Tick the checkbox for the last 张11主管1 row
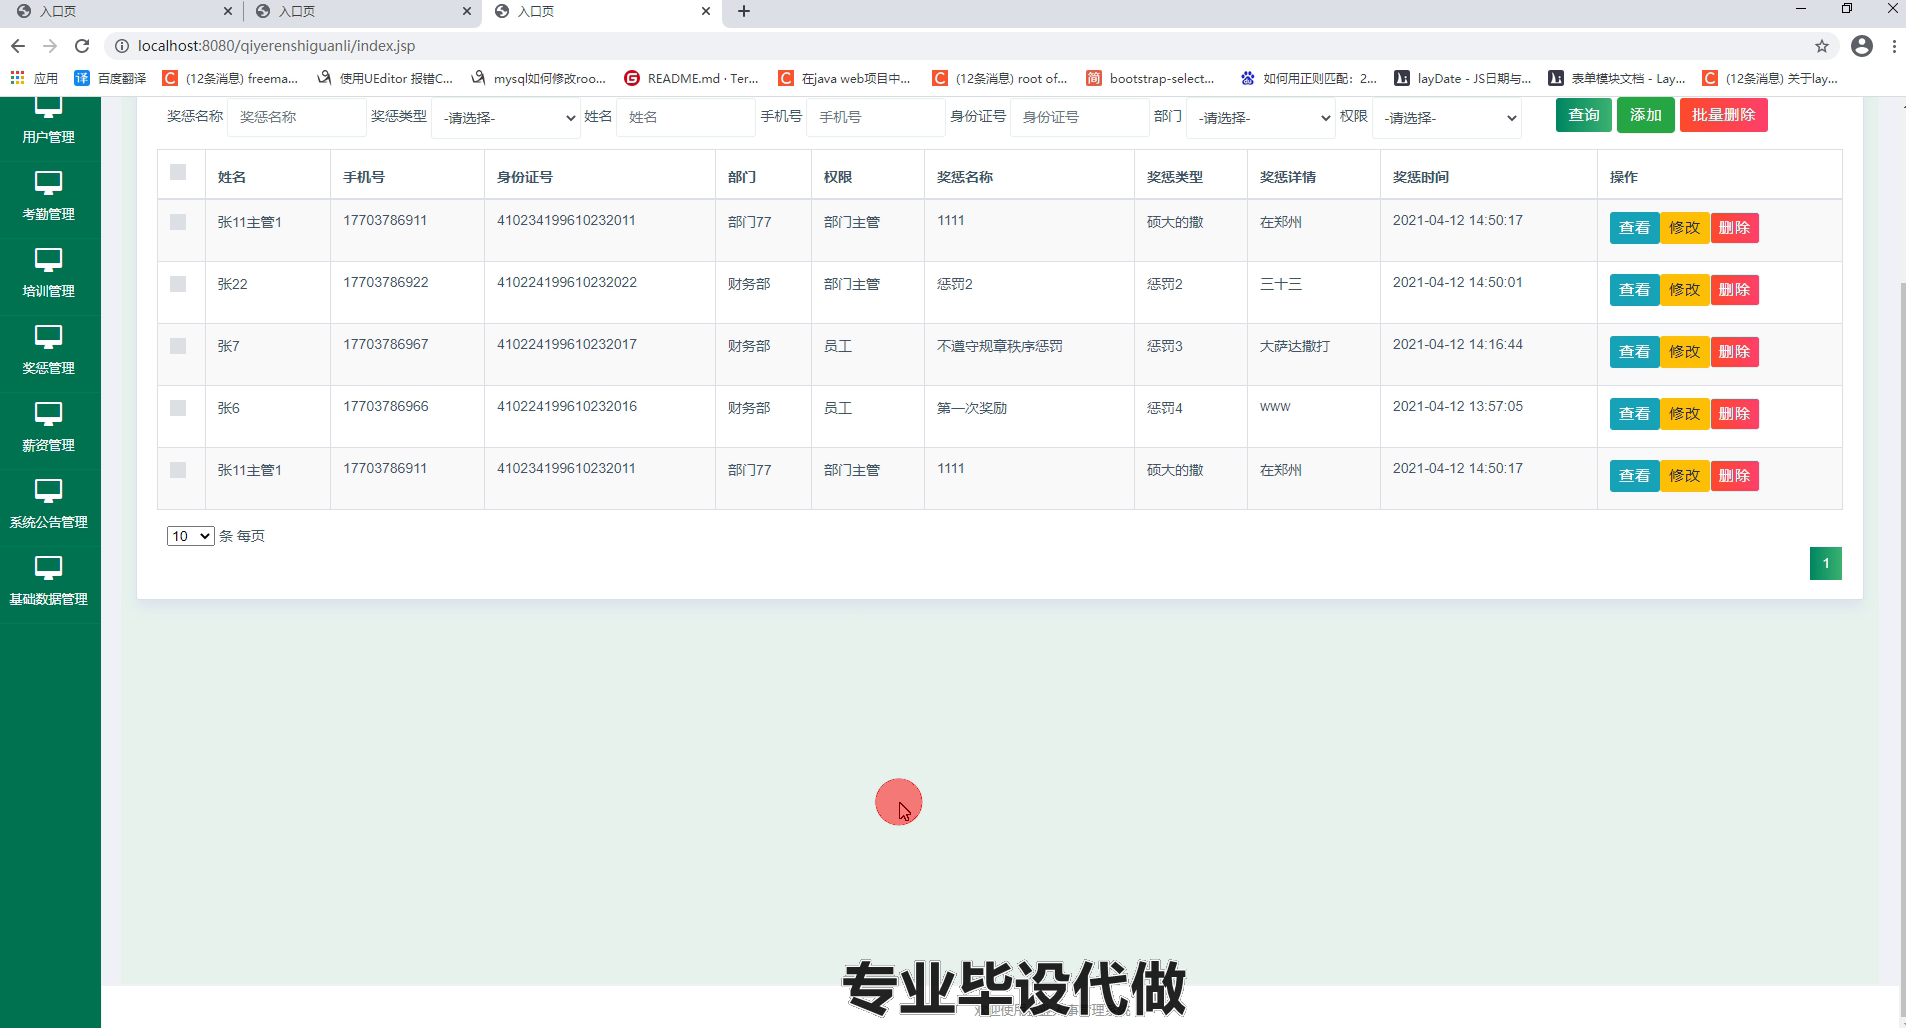Viewport: 1906px width, 1028px height. (178, 470)
